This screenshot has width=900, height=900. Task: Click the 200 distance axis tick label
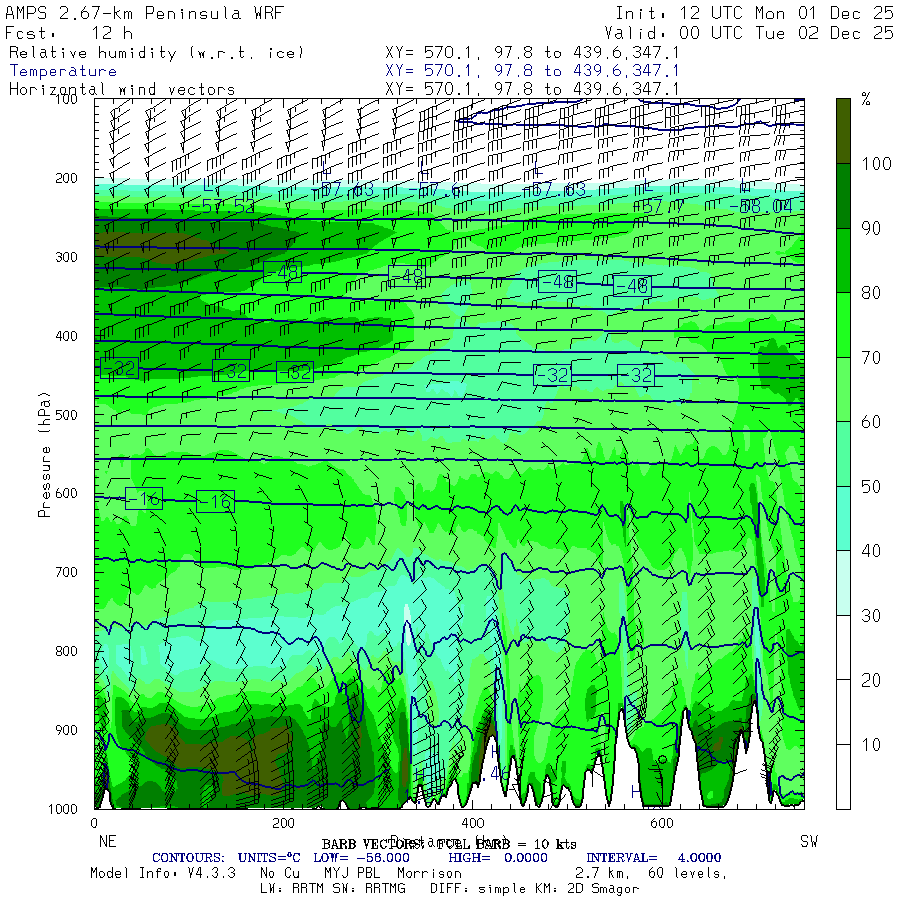point(283,824)
